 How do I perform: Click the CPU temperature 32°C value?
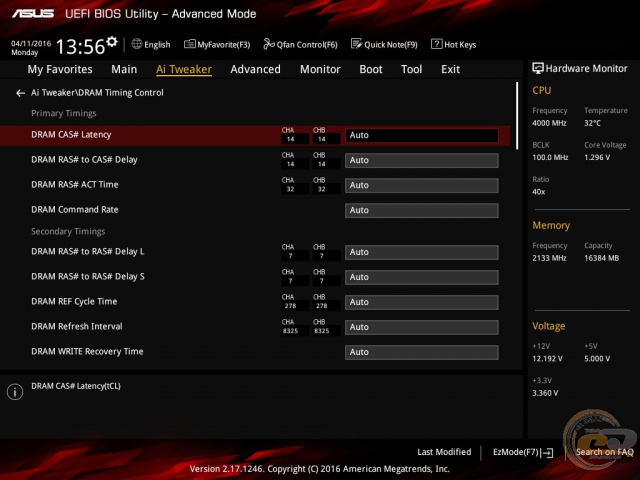tap(592, 123)
